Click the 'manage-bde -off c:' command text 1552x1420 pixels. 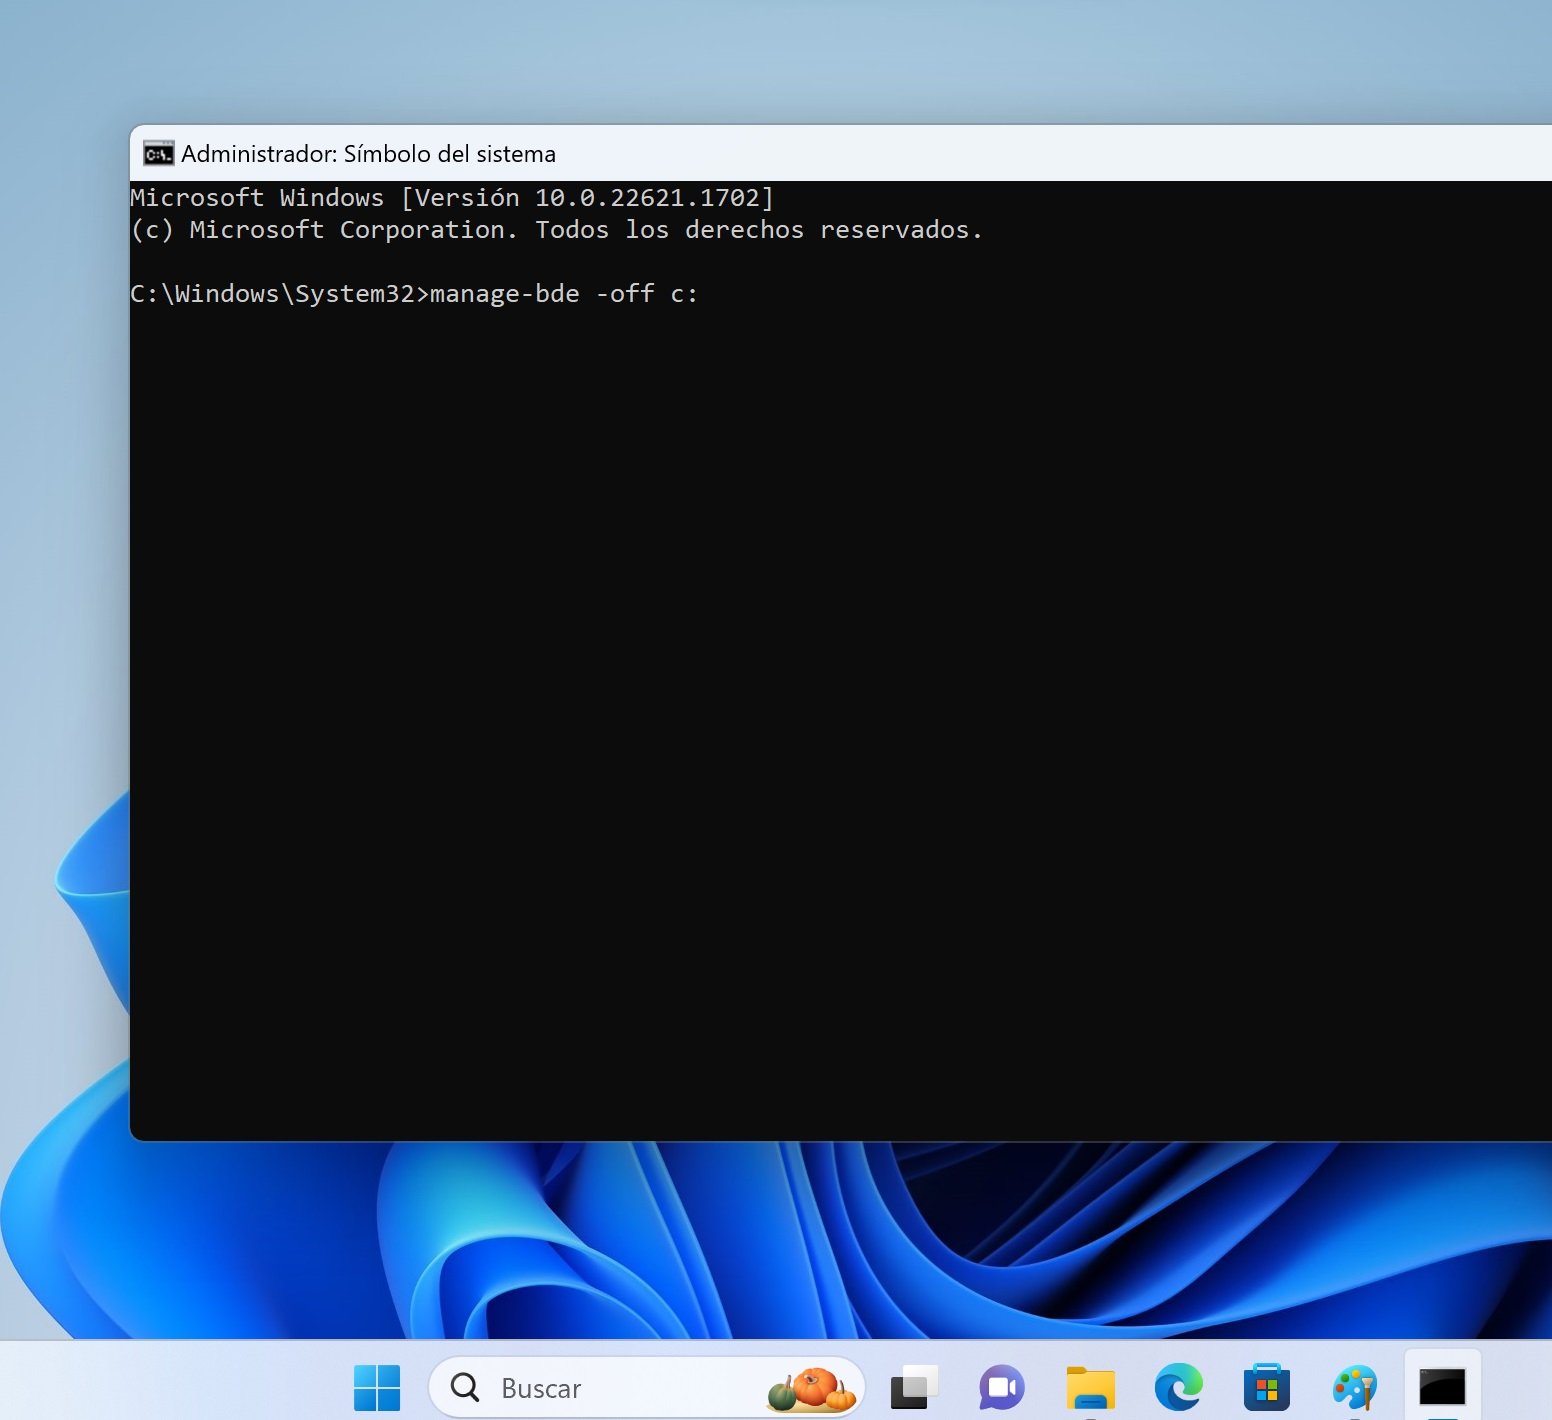[563, 294]
